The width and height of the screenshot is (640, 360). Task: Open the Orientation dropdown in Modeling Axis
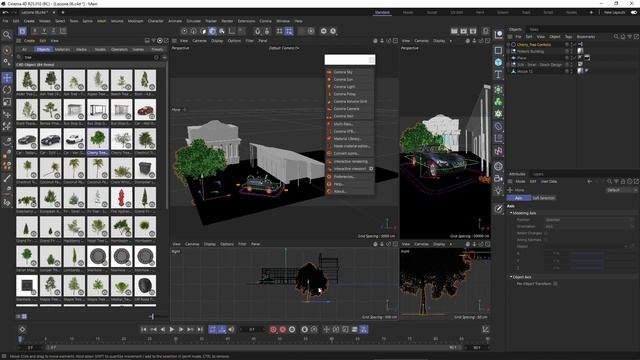click(x=589, y=227)
